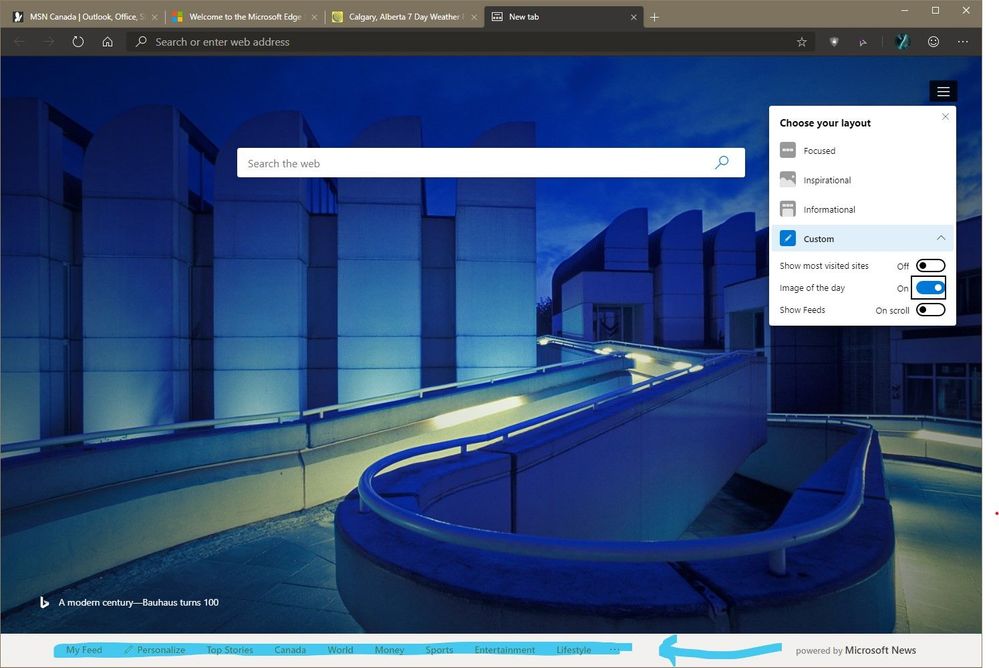The image size is (999, 668).
Task: Turn off Image of the day toggle
Action: click(x=930, y=288)
